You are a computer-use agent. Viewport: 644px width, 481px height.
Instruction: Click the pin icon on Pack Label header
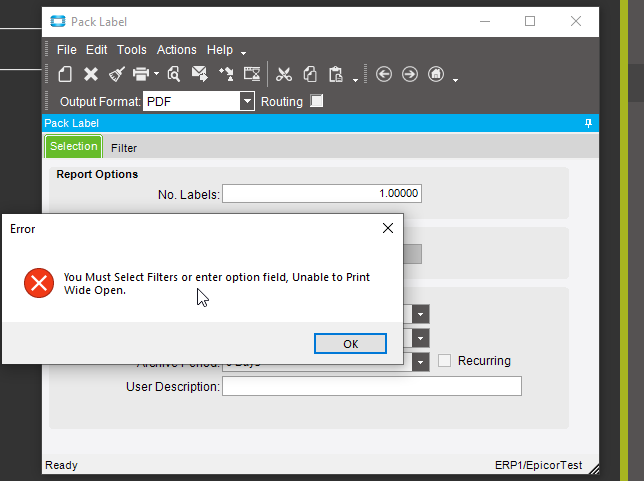[588, 123]
